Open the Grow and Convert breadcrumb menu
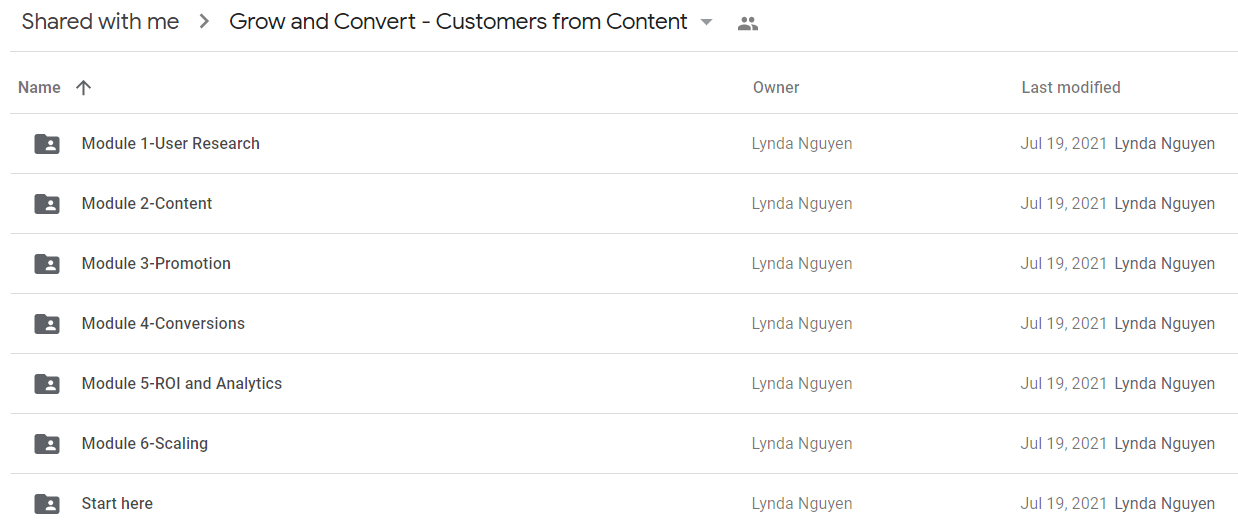The height and width of the screenshot is (529, 1238). [x=458, y=22]
